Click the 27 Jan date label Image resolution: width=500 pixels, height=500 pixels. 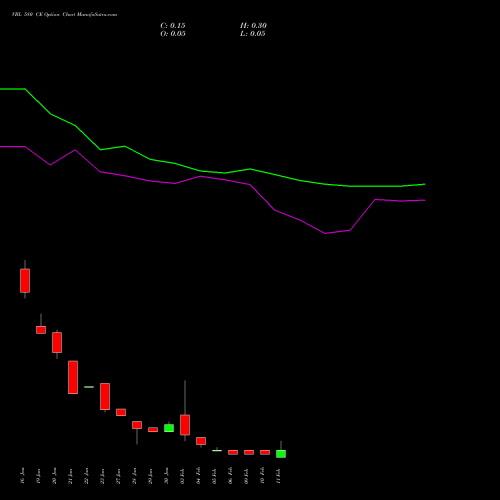coord(118,476)
